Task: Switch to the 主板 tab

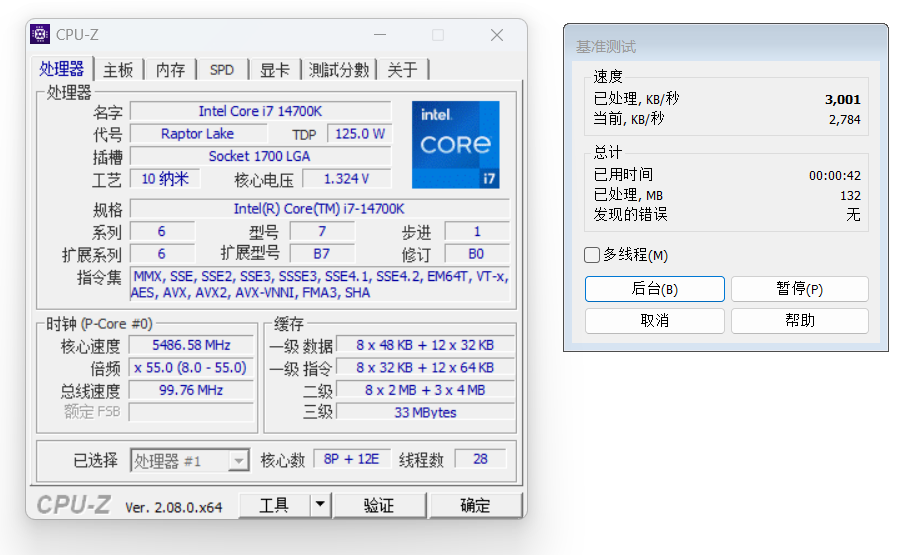Action: (119, 70)
